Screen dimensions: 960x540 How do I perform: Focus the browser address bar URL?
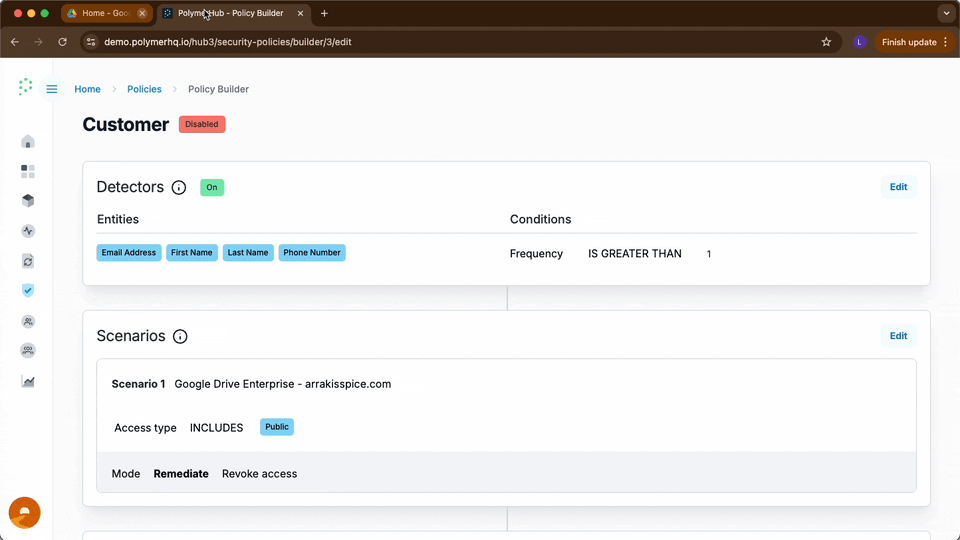228,42
